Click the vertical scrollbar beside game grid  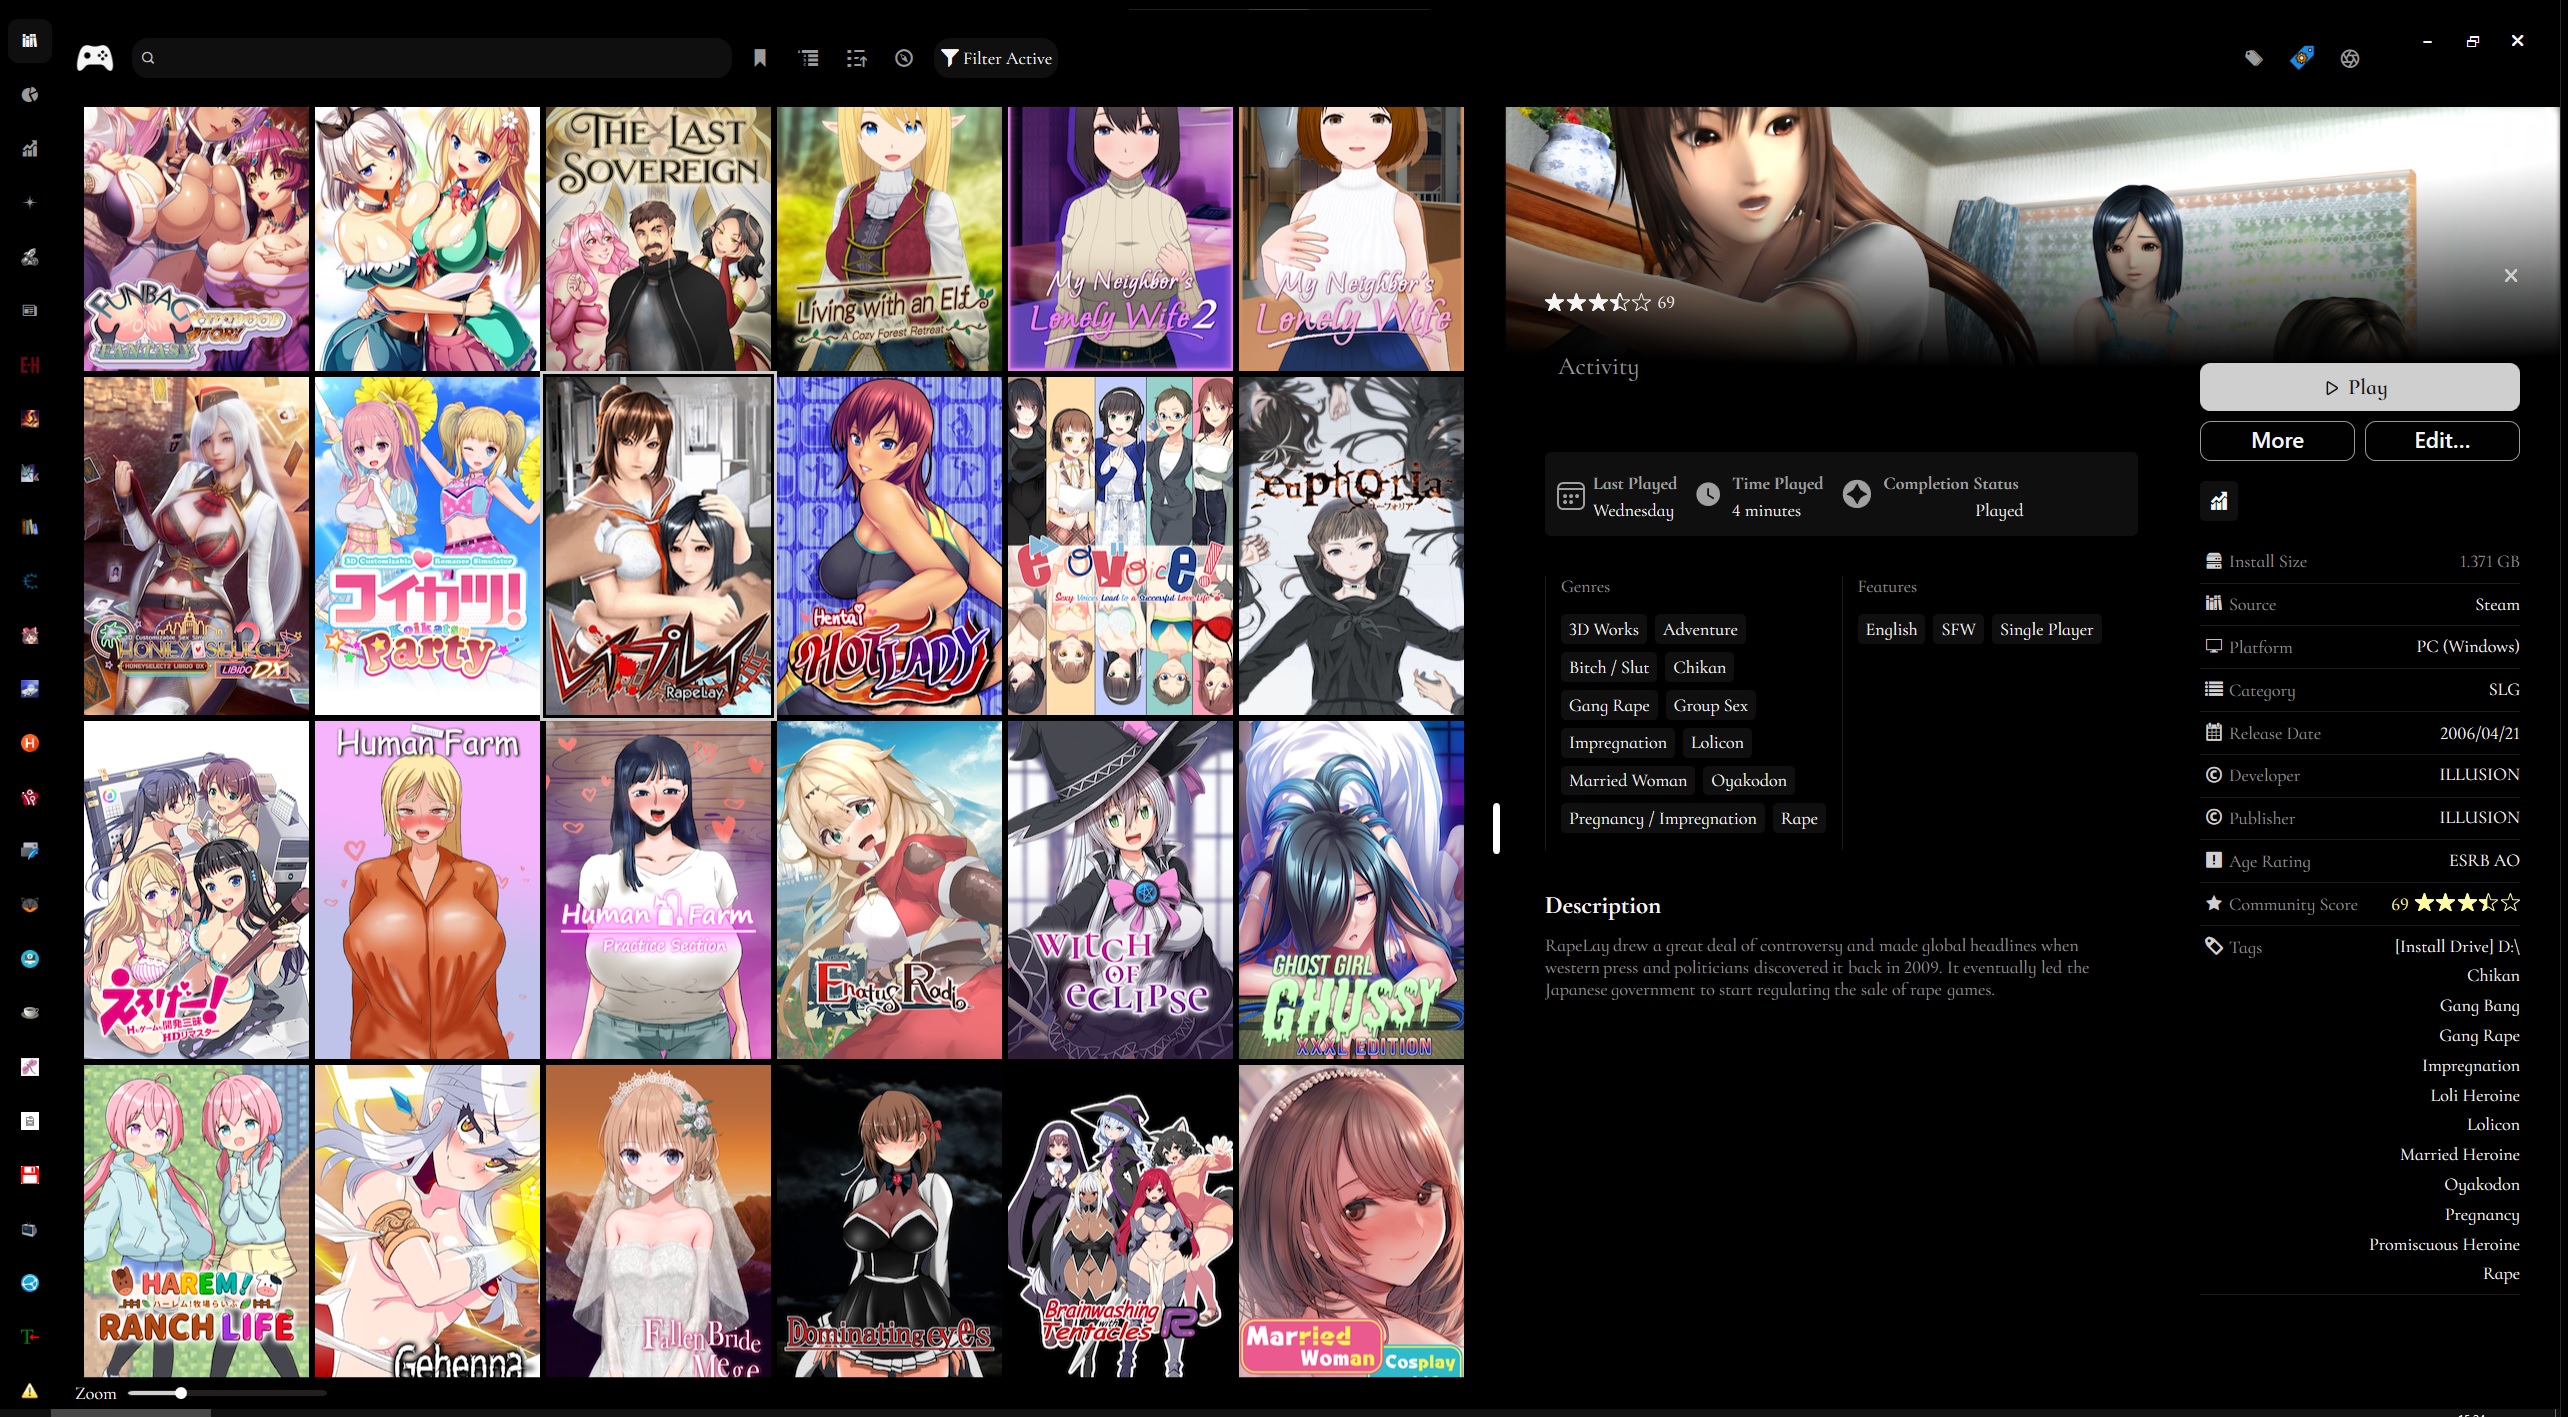[x=1496, y=828]
